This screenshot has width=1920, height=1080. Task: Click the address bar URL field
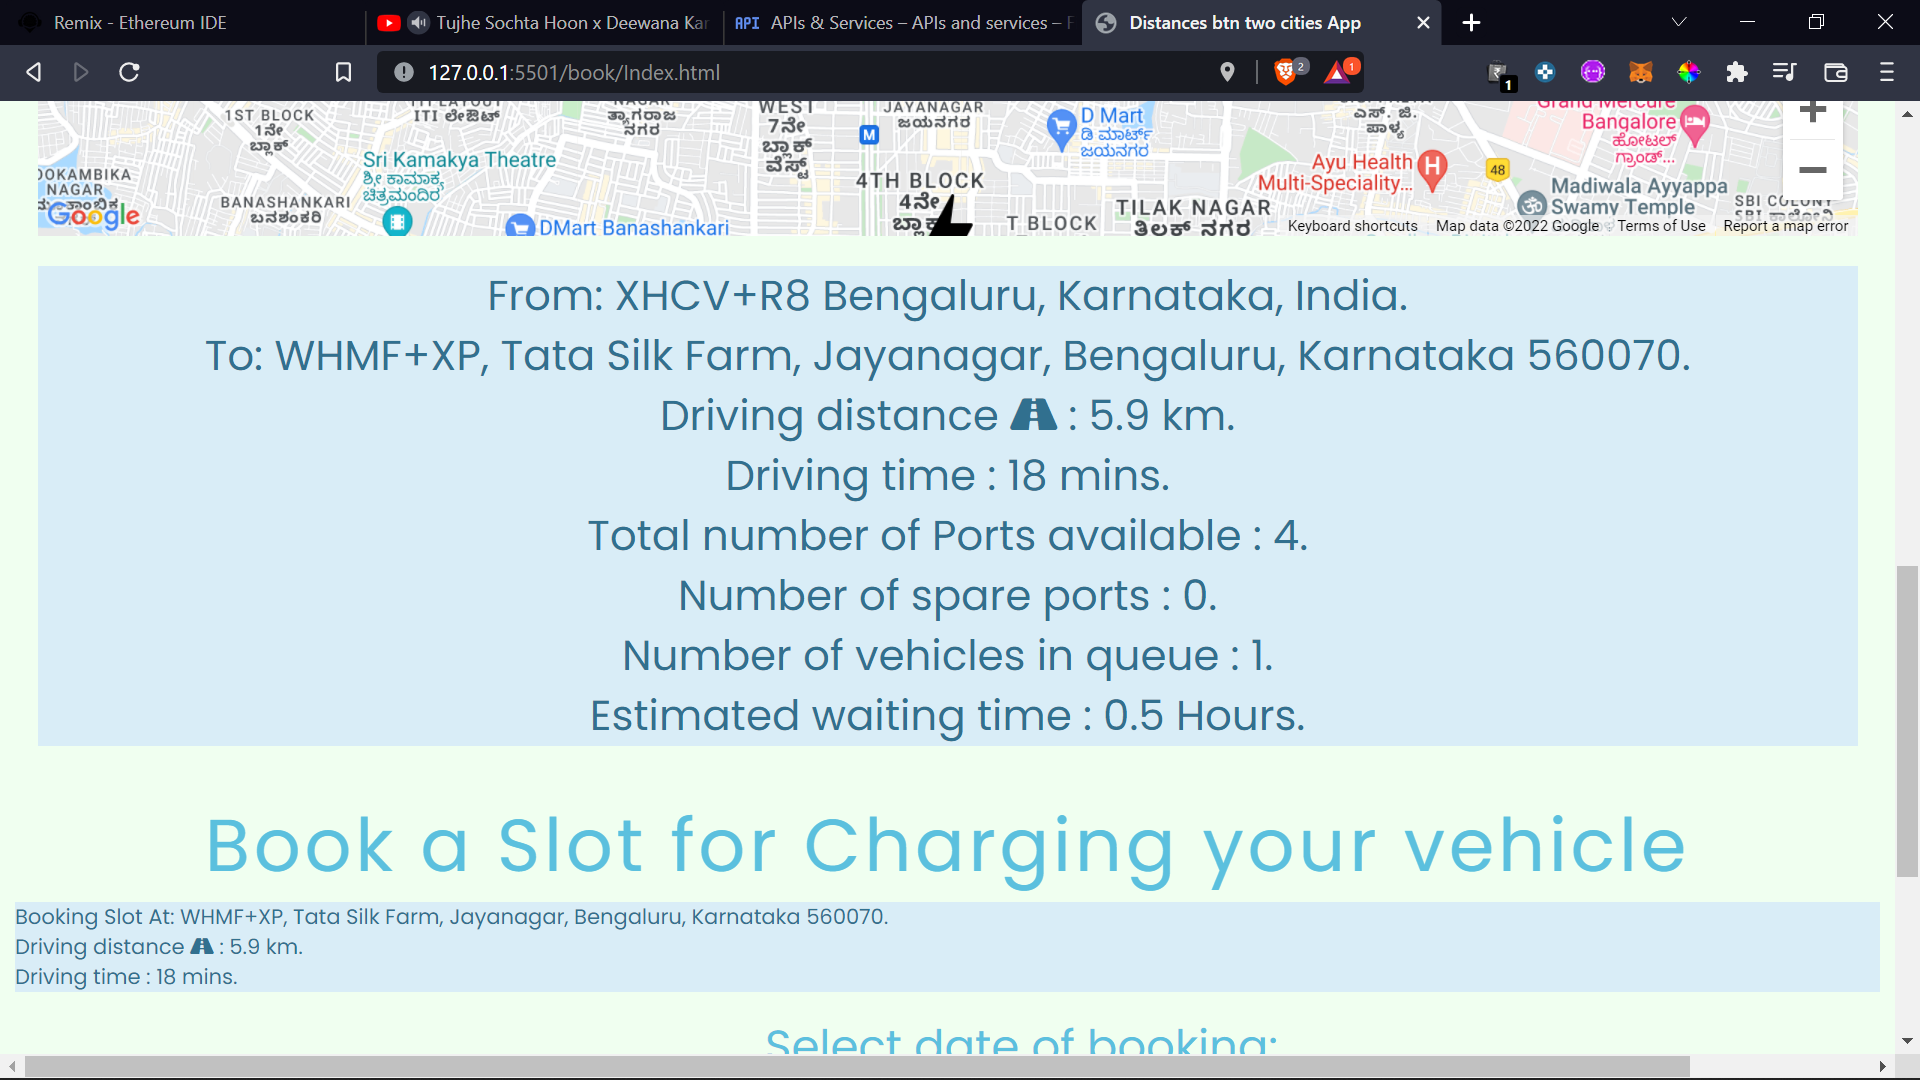800,72
